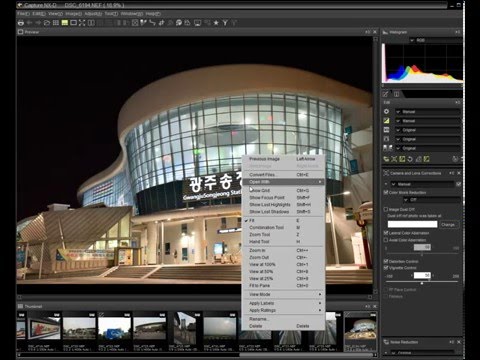Click the open folder toolbar icon
480x360 pixels.
[x=47, y=23]
